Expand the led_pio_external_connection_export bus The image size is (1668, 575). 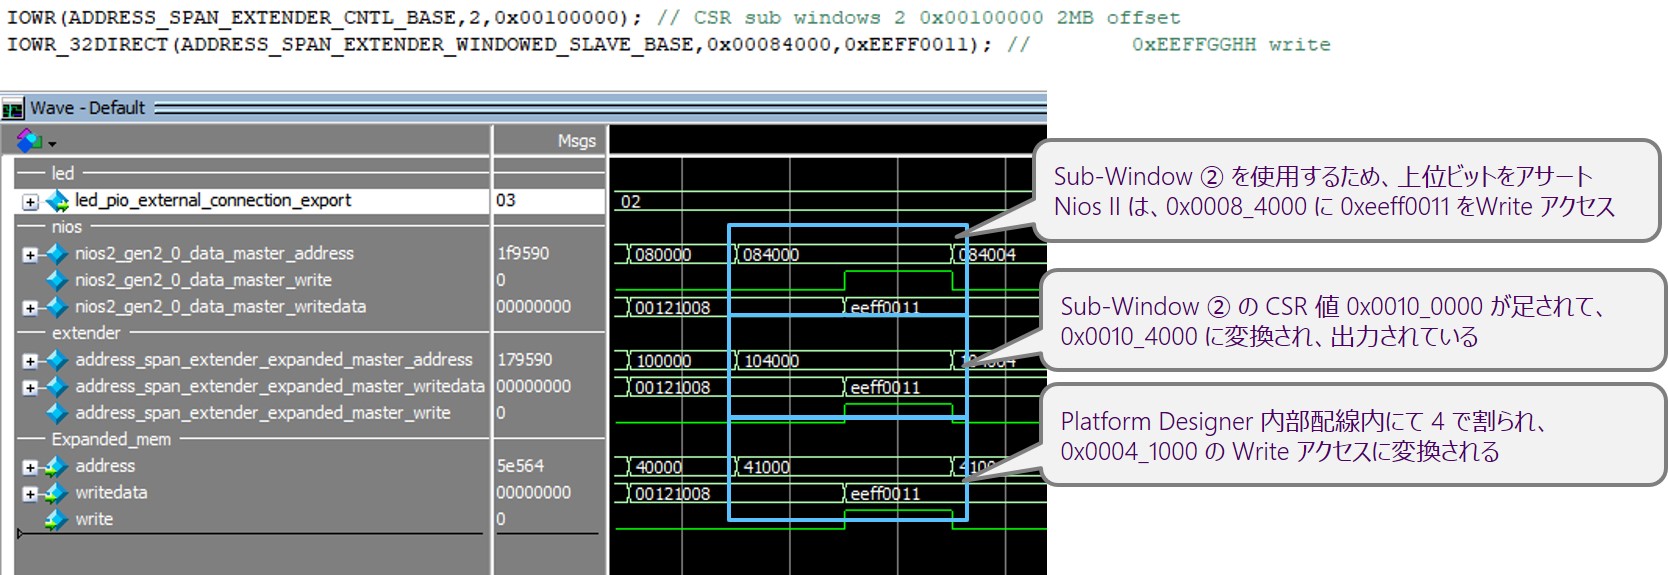[x=30, y=202]
